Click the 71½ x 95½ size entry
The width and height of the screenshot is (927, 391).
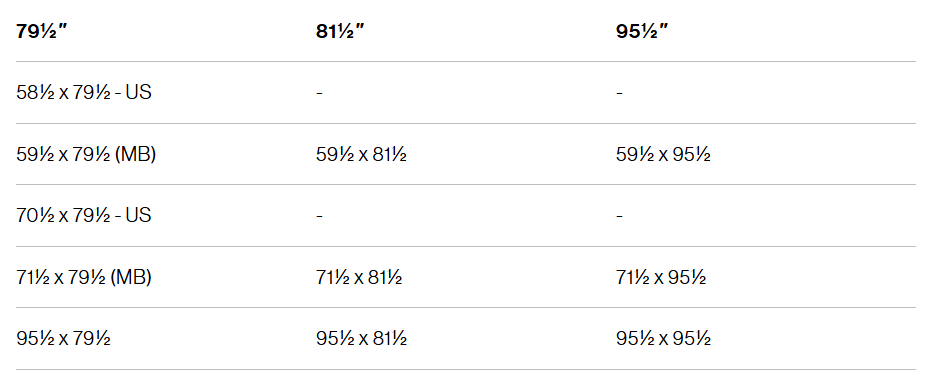(661, 277)
